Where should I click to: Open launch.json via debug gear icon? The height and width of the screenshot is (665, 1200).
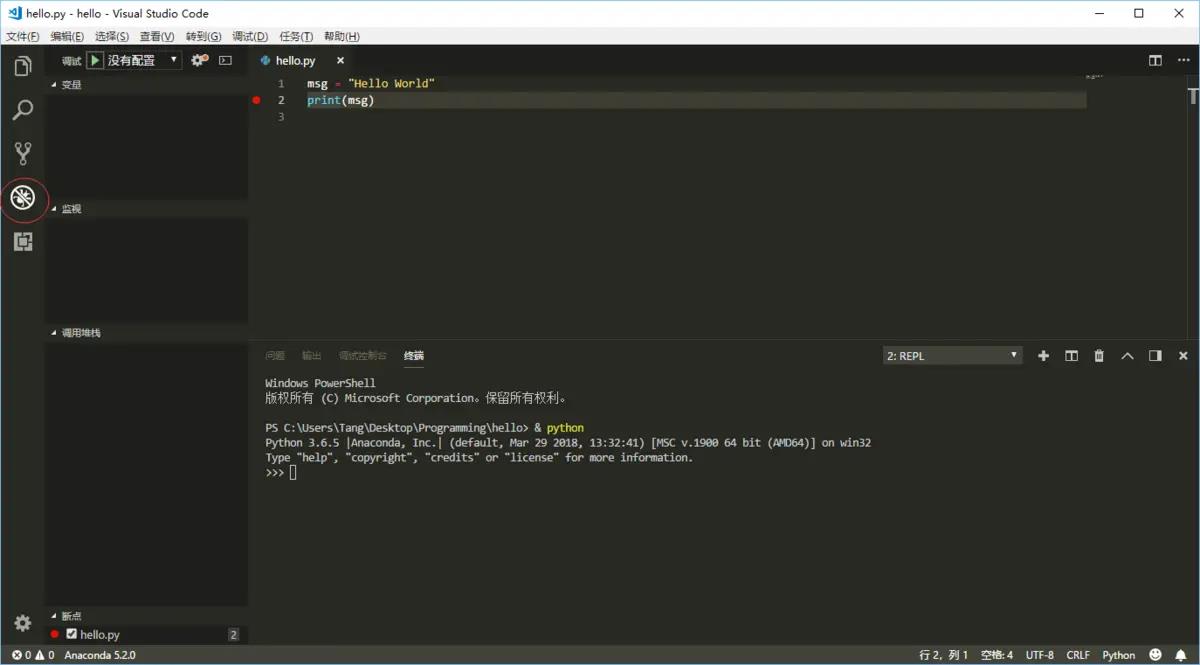click(x=199, y=60)
